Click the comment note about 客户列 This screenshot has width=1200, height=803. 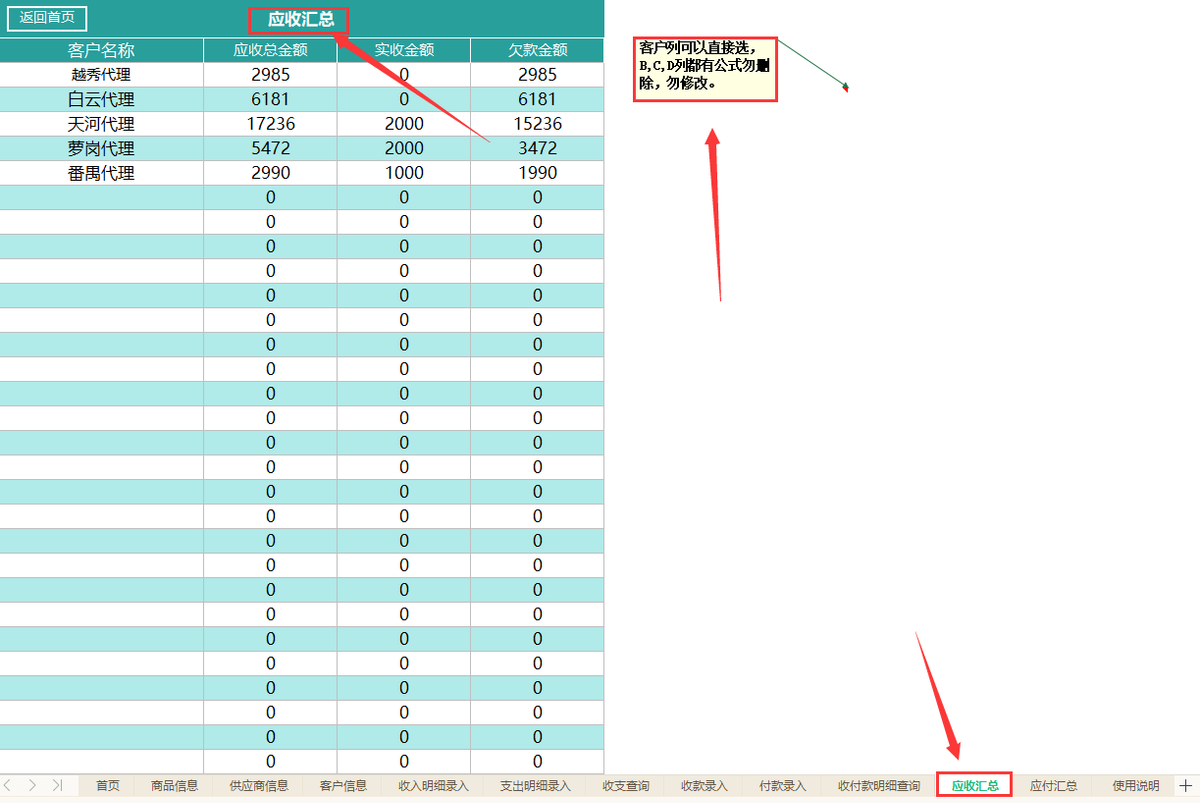(705, 68)
